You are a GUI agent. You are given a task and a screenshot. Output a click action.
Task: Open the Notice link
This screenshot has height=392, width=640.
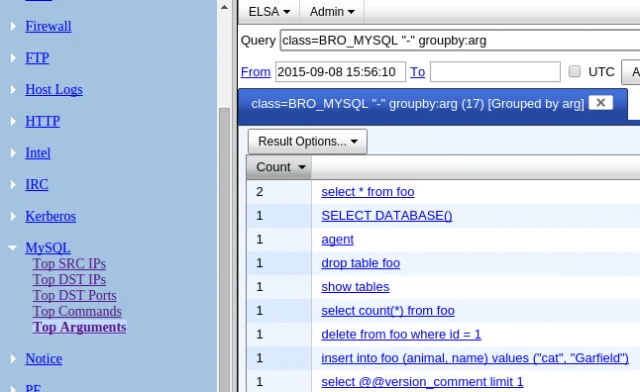tap(44, 359)
